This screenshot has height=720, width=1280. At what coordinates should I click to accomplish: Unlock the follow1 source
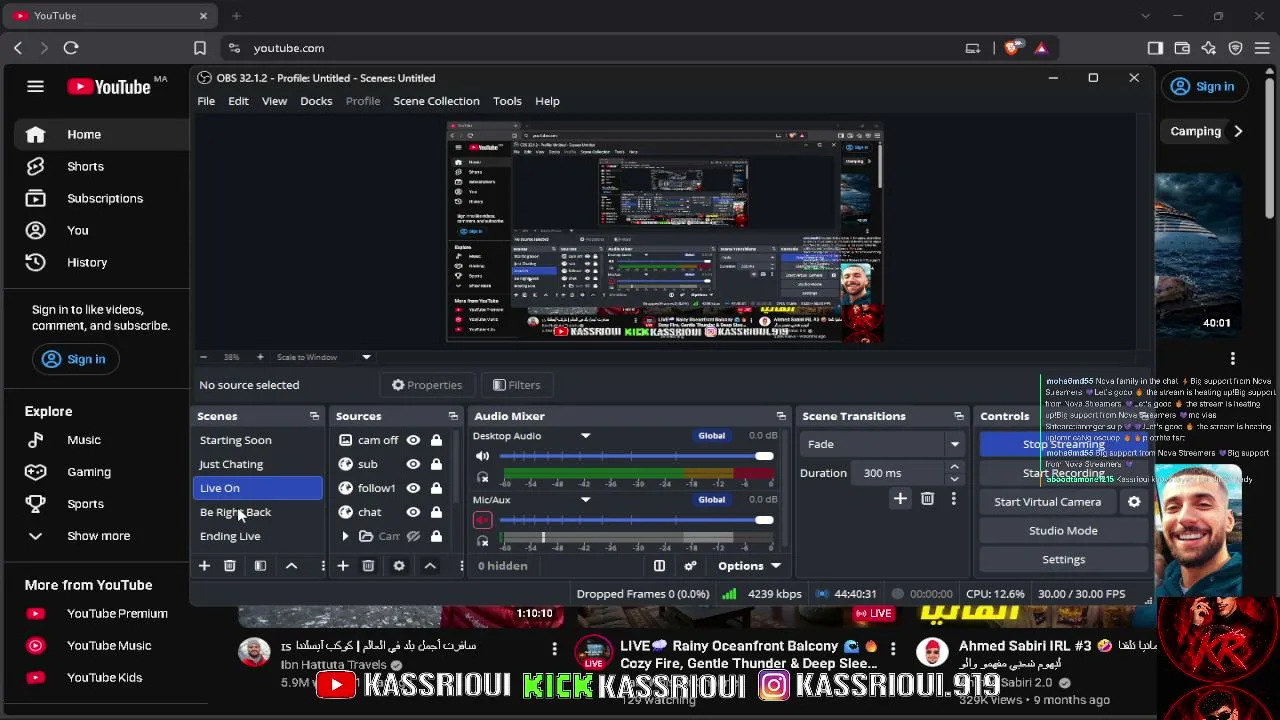pos(436,488)
